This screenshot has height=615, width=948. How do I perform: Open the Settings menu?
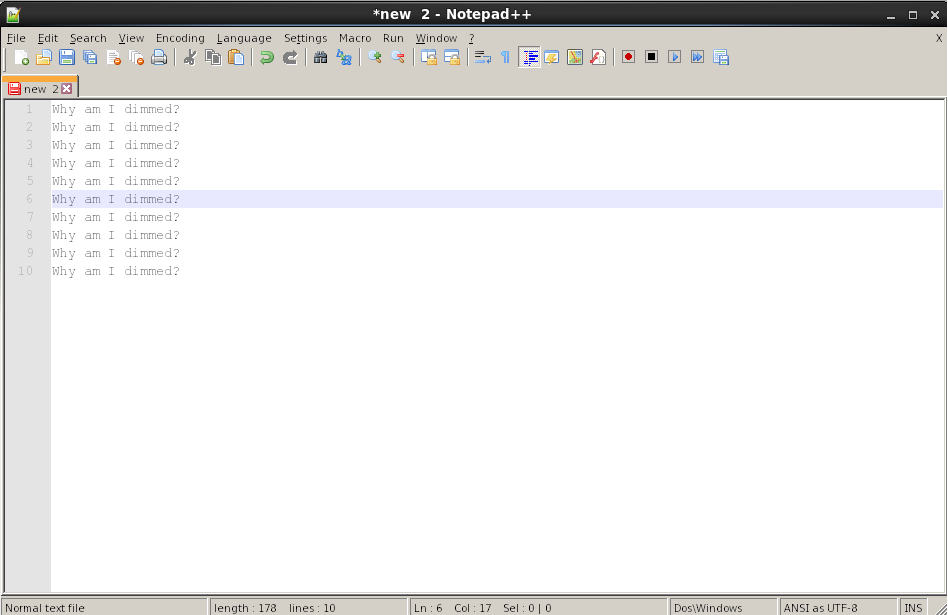pyautogui.click(x=305, y=38)
